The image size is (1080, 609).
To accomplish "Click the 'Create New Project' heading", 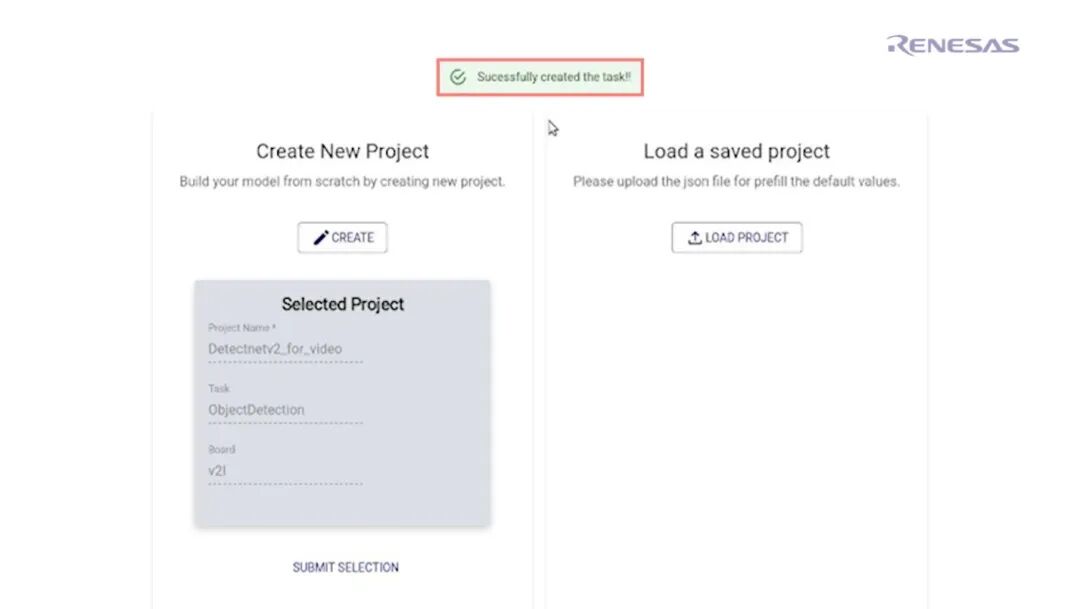I will pos(342,152).
